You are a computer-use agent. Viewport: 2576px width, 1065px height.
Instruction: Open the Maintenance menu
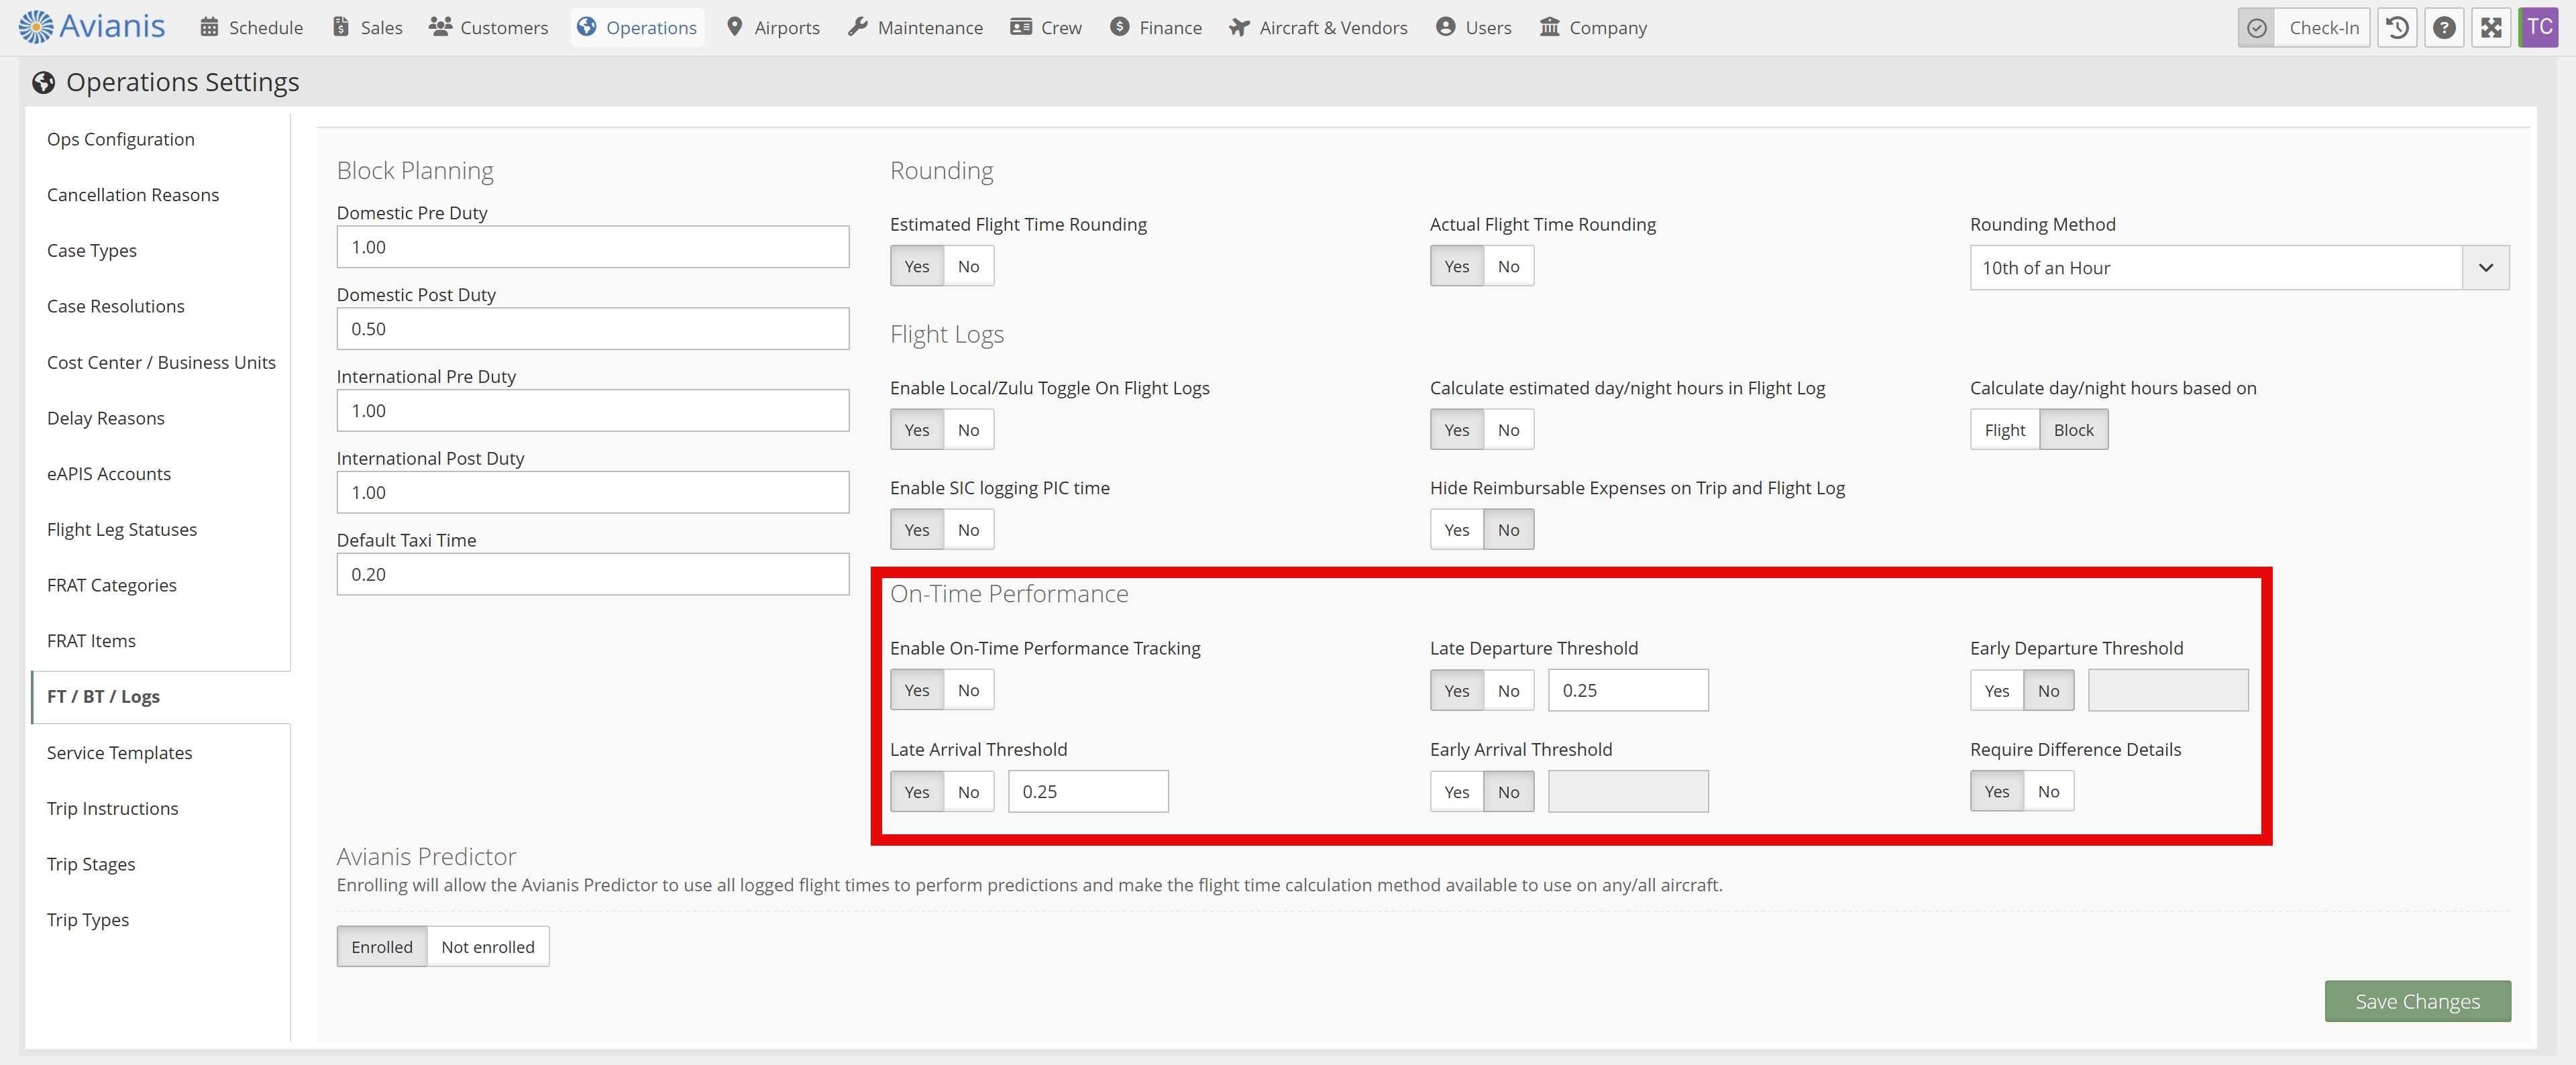click(x=915, y=27)
